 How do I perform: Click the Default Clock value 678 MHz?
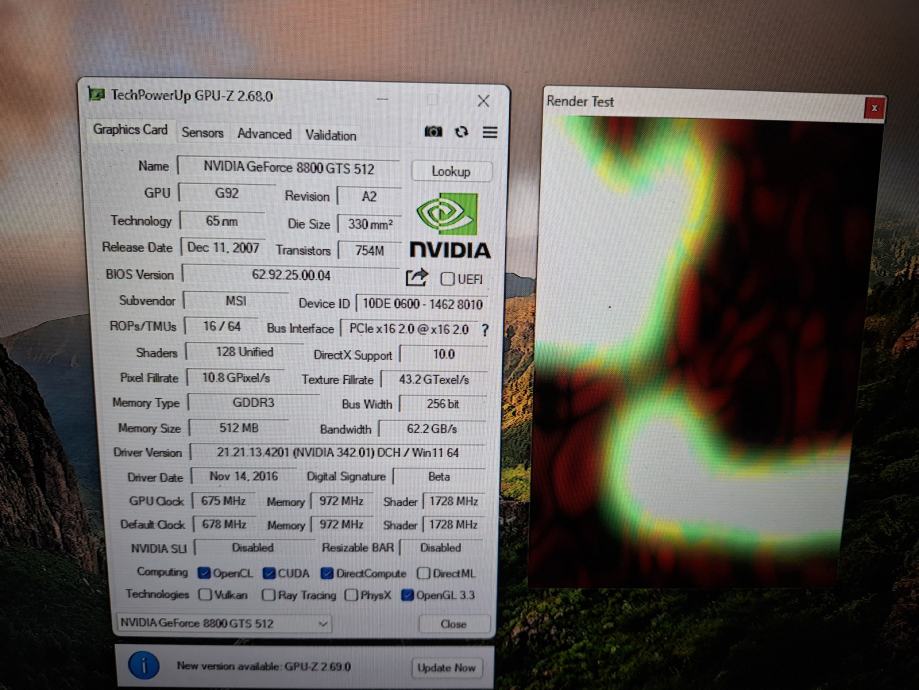tap(224, 524)
